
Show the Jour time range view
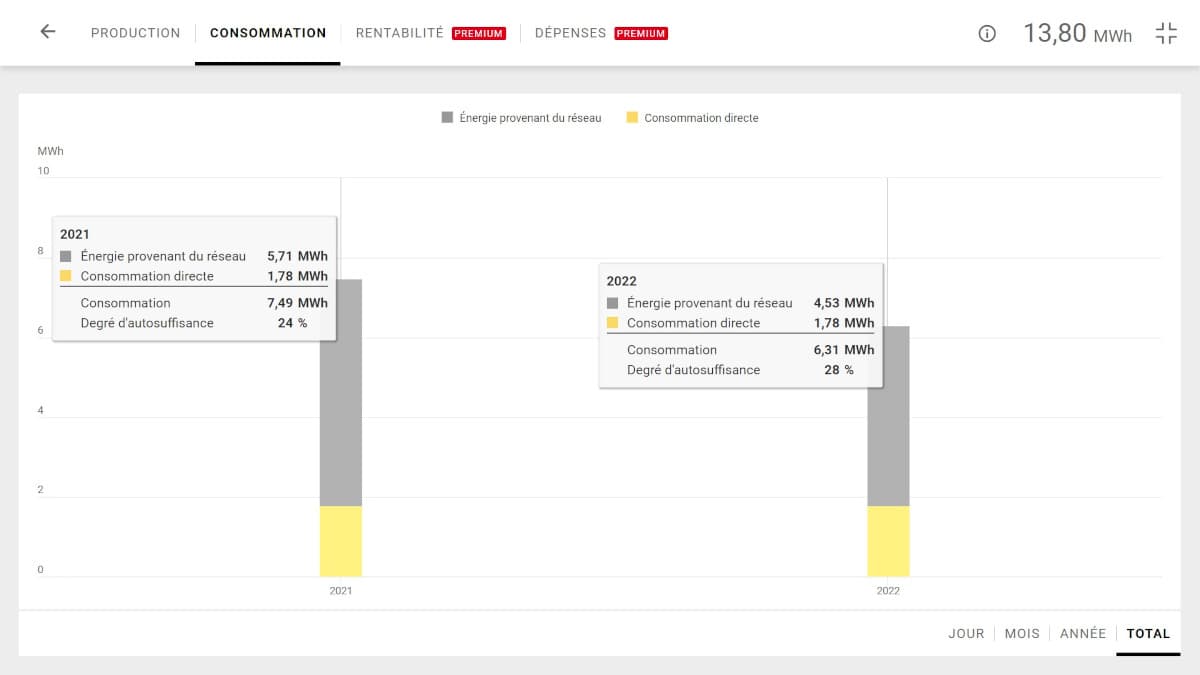tap(966, 633)
